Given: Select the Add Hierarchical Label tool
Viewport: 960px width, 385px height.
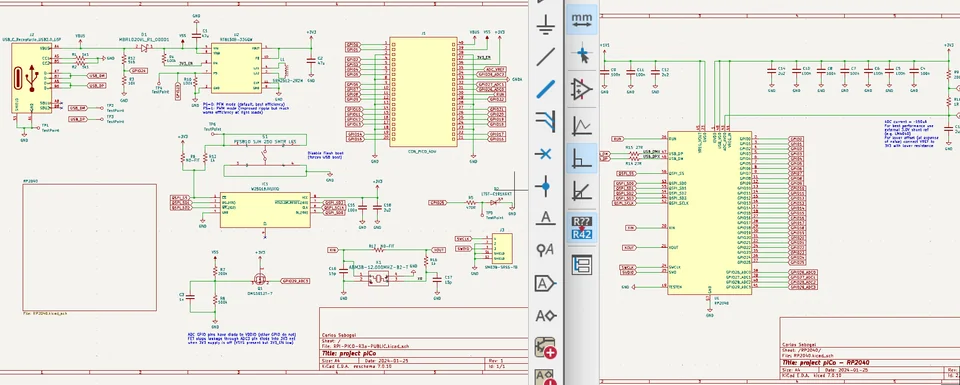Looking at the screenshot, I should (x=545, y=316).
